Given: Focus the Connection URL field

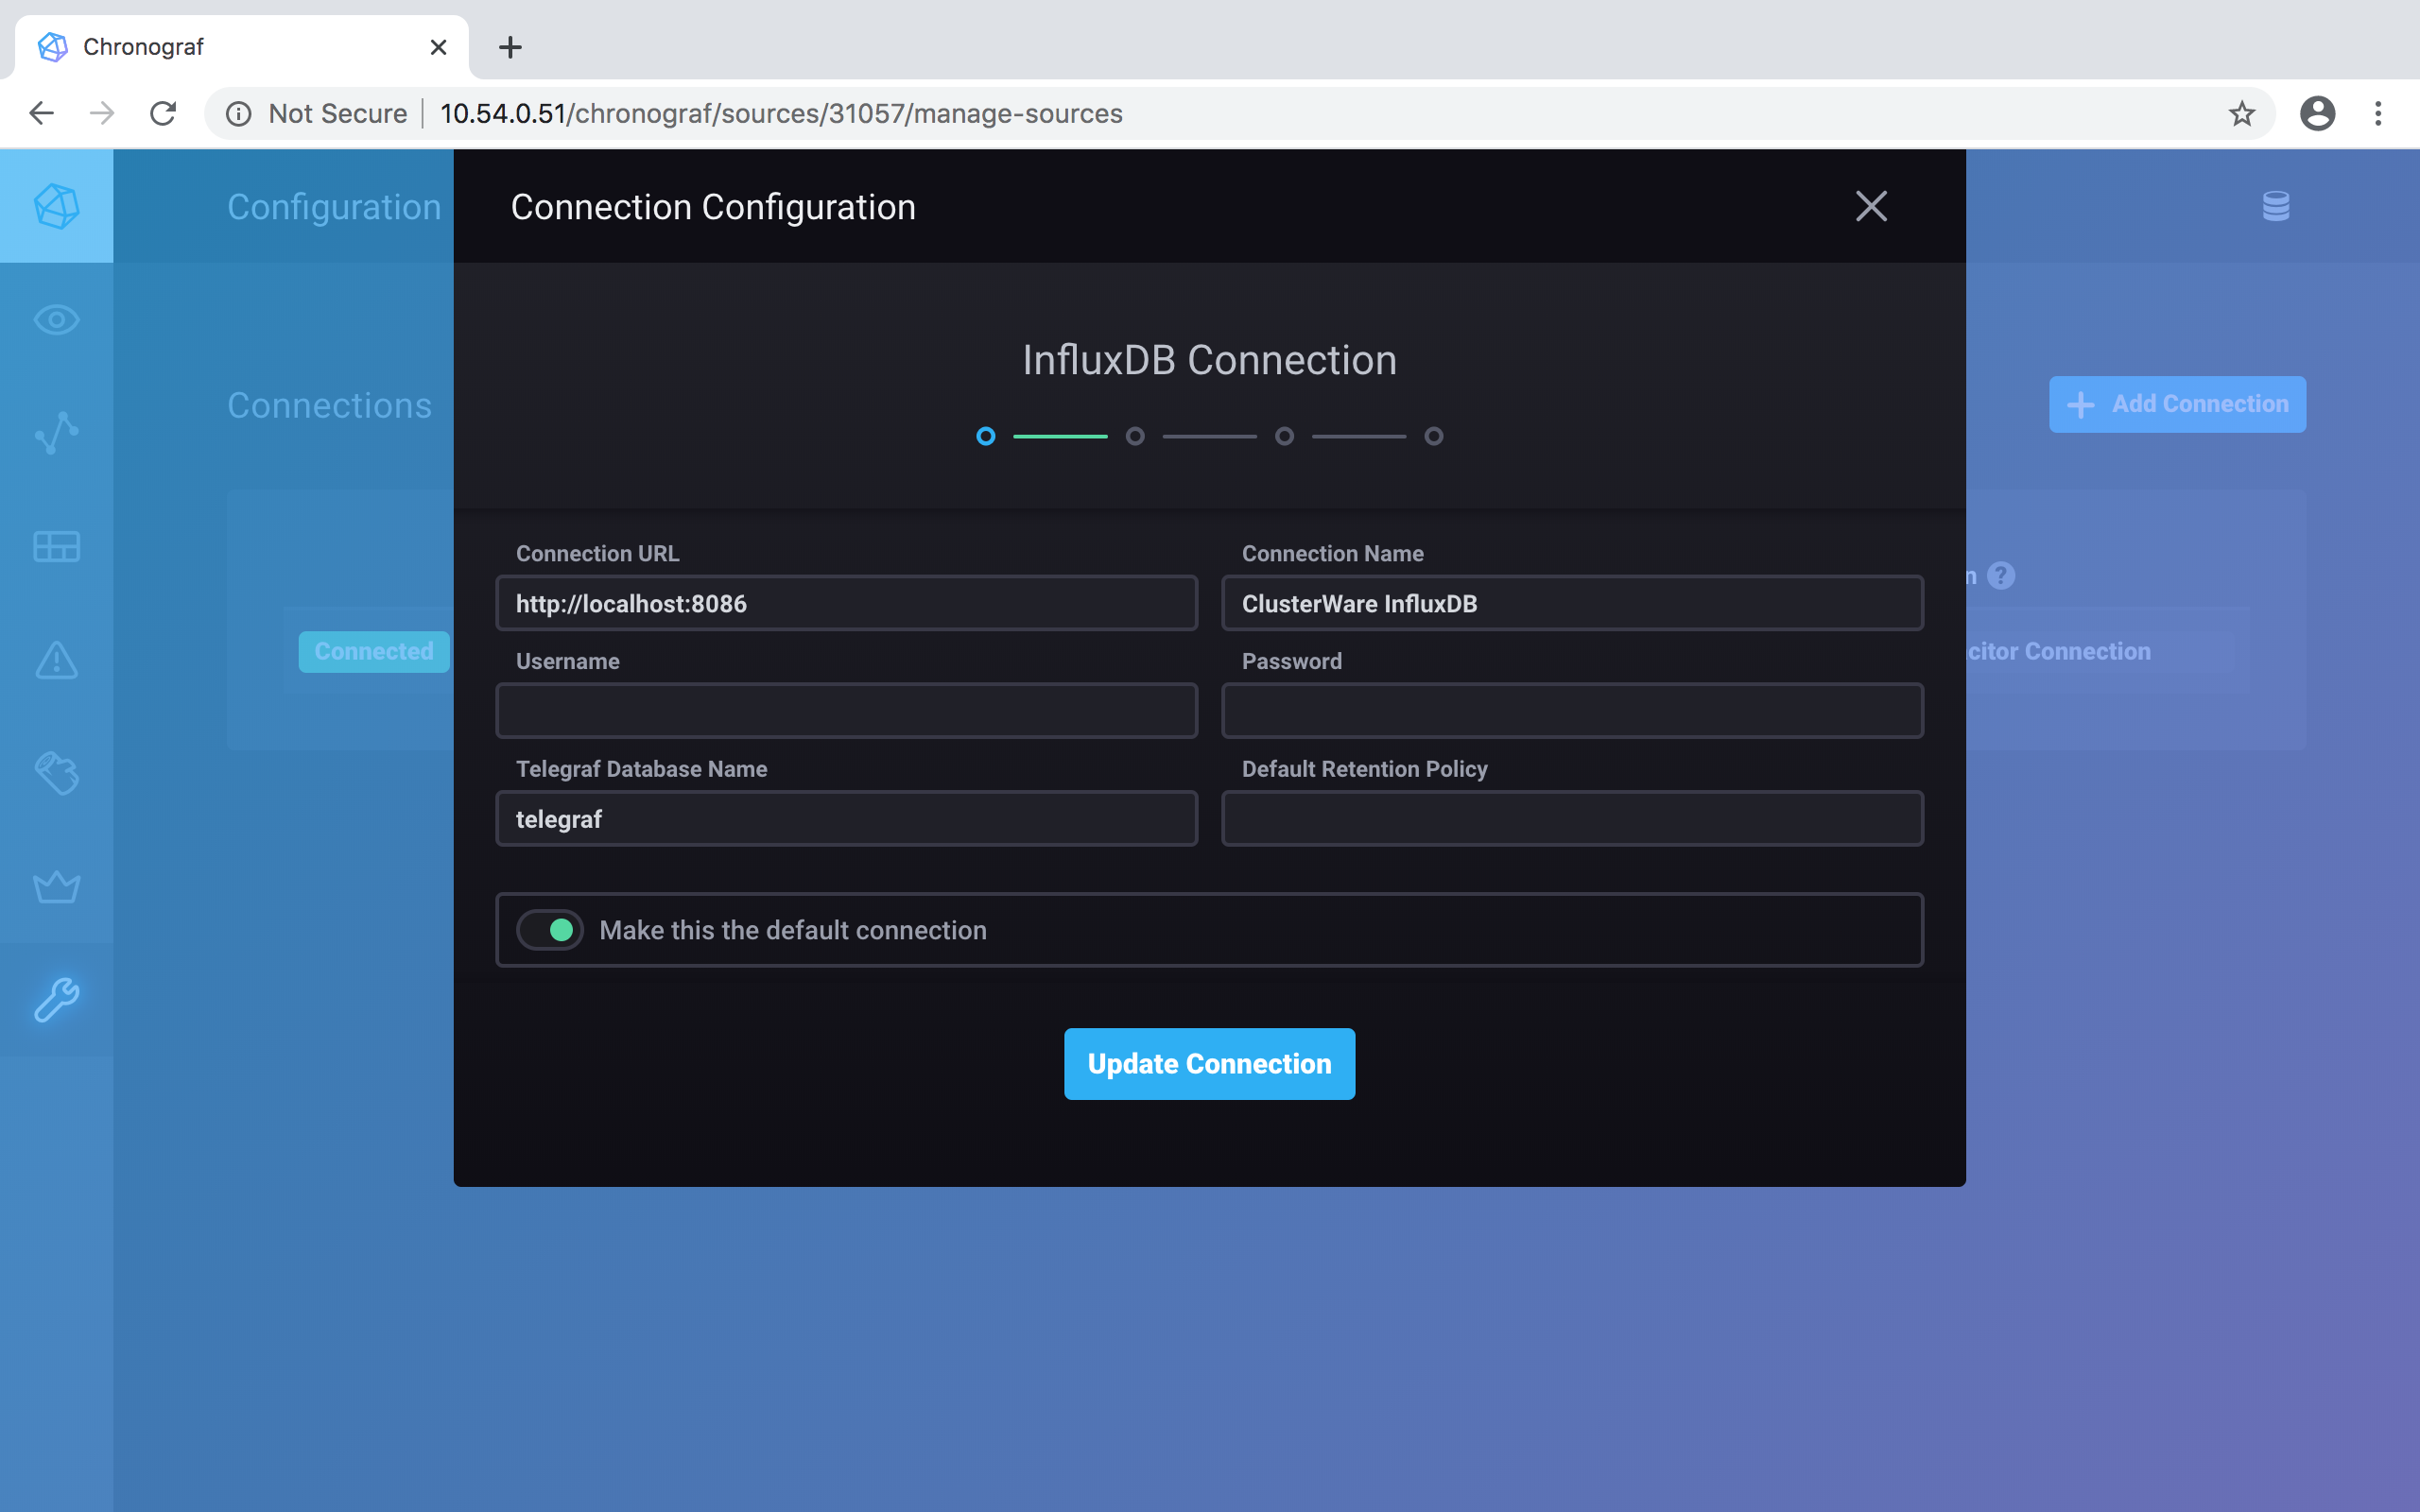Looking at the screenshot, I should 846,603.
